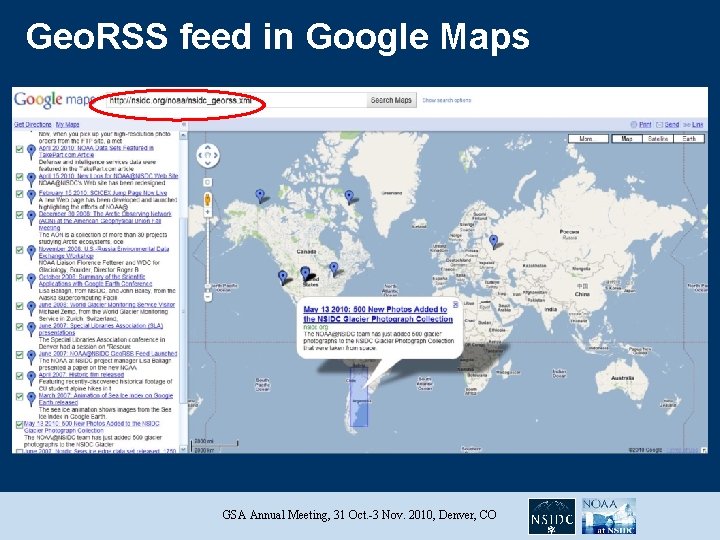Click the pin beside Special Libraries Association entry
Screen dimensions: 720x540
coord(31,329)
